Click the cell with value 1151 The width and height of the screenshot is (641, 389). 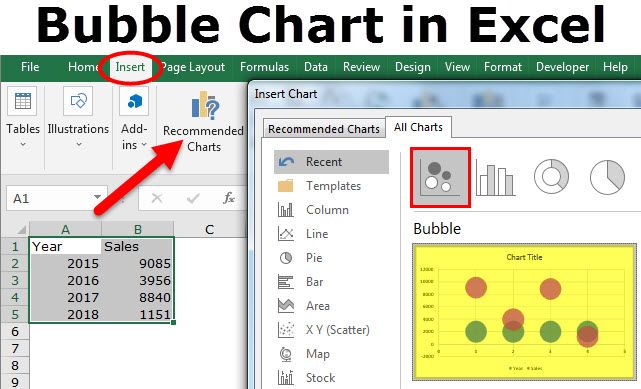tap(138, 314)
